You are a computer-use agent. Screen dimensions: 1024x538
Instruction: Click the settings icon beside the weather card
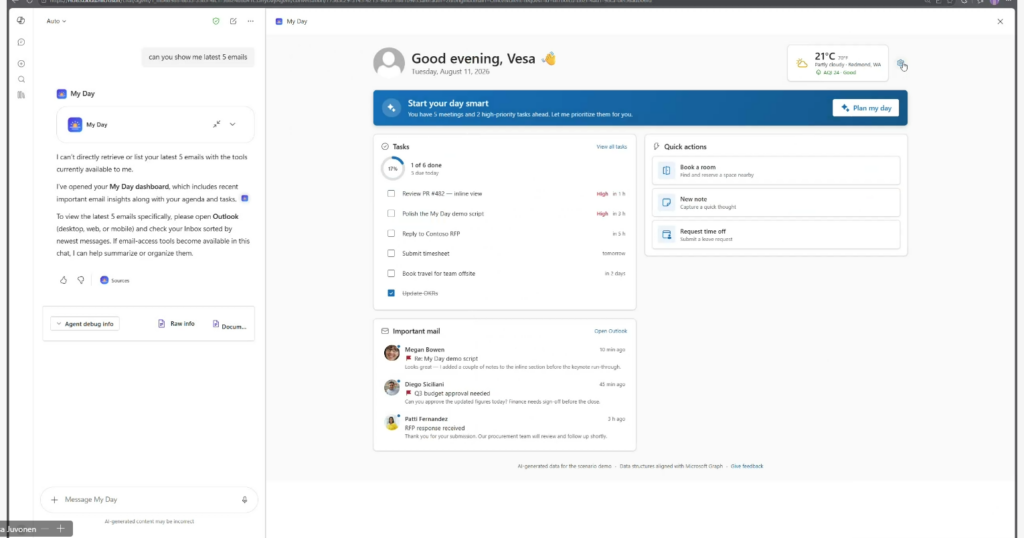click(901, 64)
